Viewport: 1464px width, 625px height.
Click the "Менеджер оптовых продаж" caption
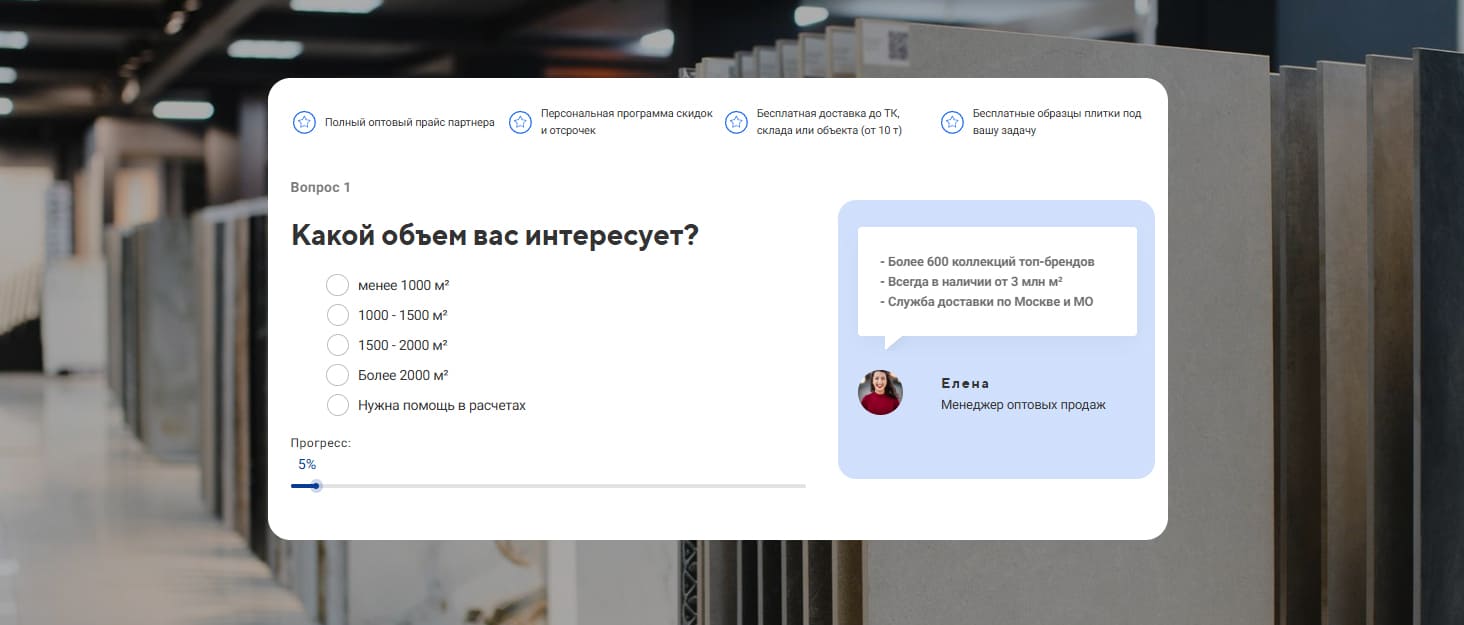coord(1023,405)
